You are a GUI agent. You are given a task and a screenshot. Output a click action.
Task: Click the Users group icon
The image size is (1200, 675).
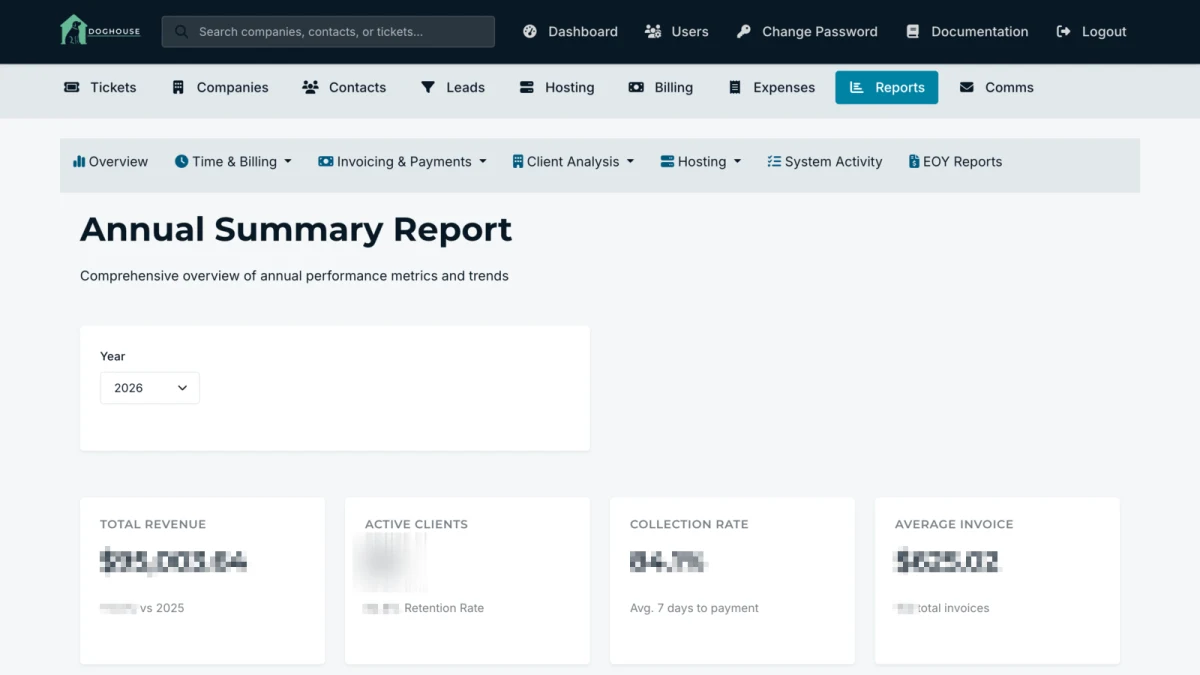point(653,32)
